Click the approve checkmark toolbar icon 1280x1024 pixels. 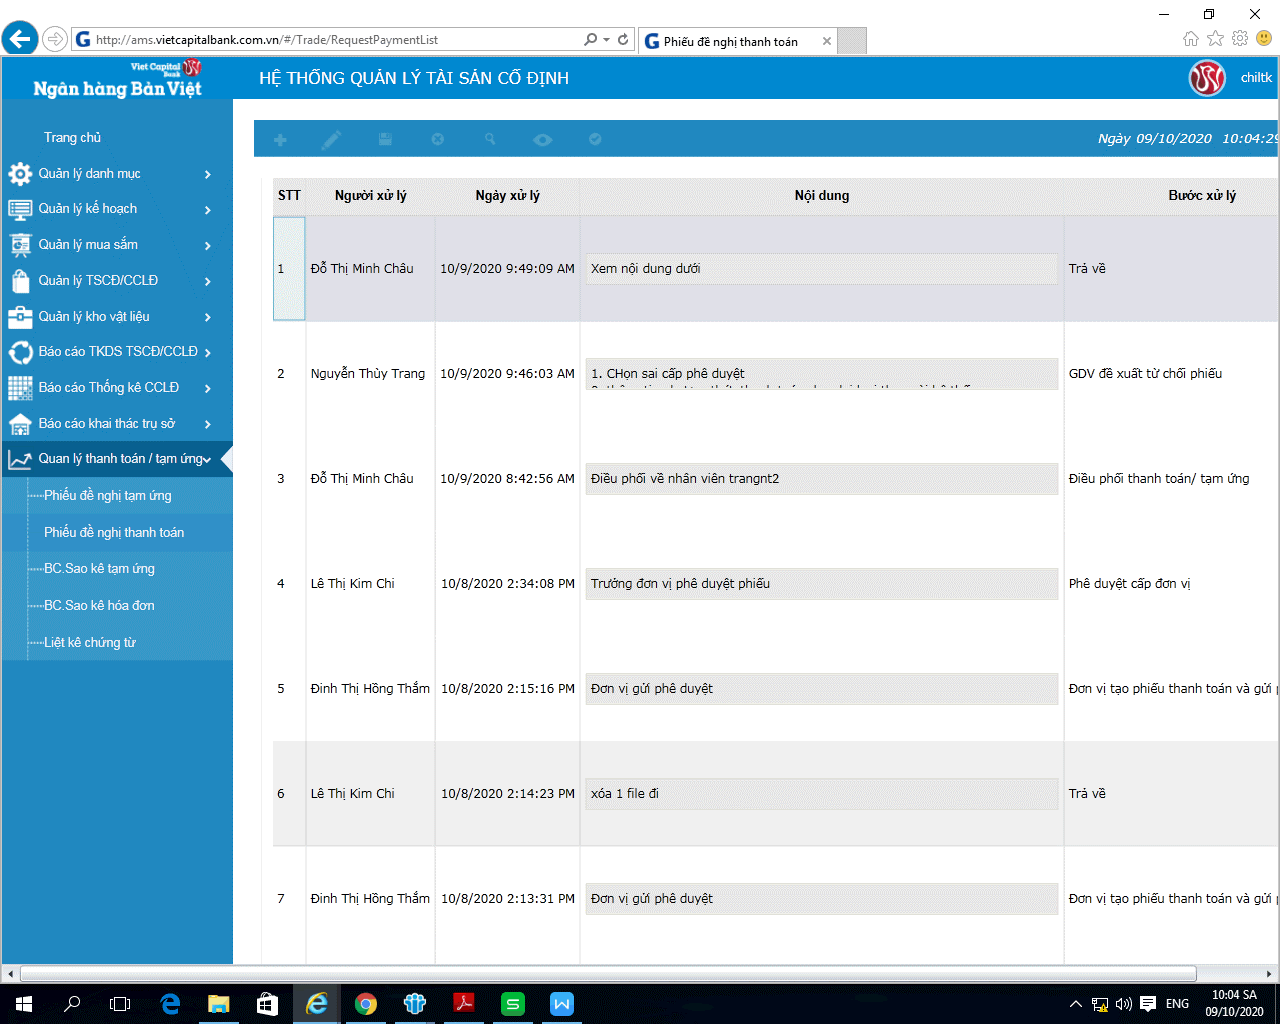click(x=595, y=139)
